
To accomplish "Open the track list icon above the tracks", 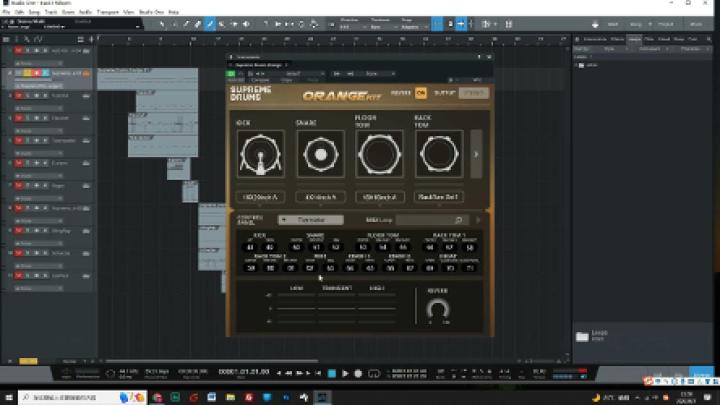I will click(6, 39).
